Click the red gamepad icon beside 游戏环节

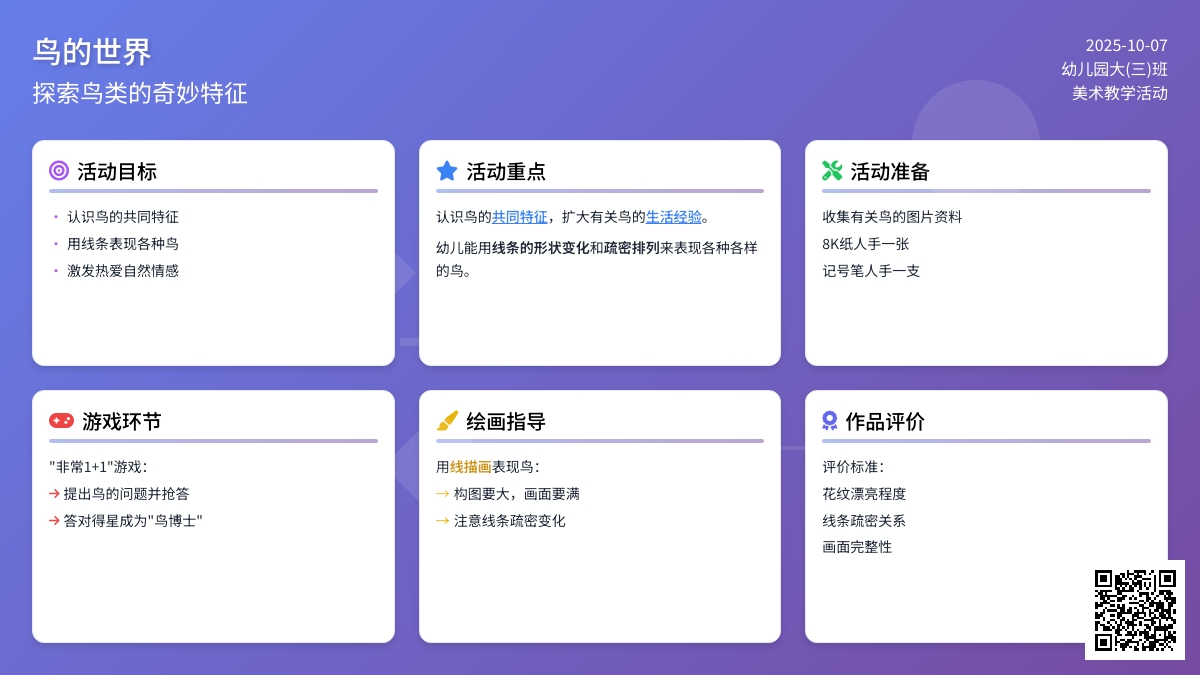[61, 421]
